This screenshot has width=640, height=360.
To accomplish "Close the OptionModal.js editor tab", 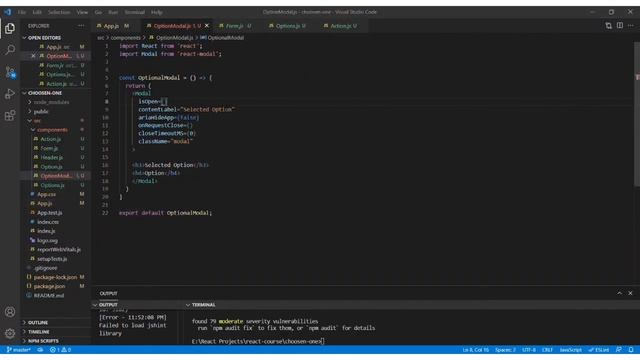I will (207, 26).
